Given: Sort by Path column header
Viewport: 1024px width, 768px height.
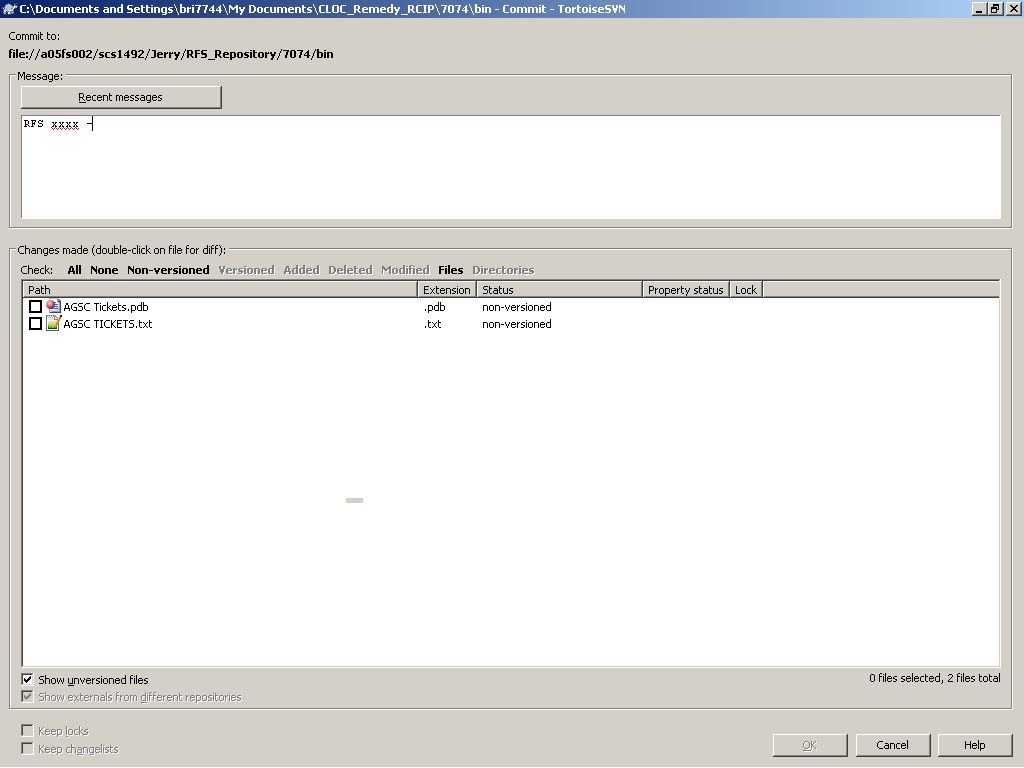Looking at the screenshot, I should coord(220,289).
